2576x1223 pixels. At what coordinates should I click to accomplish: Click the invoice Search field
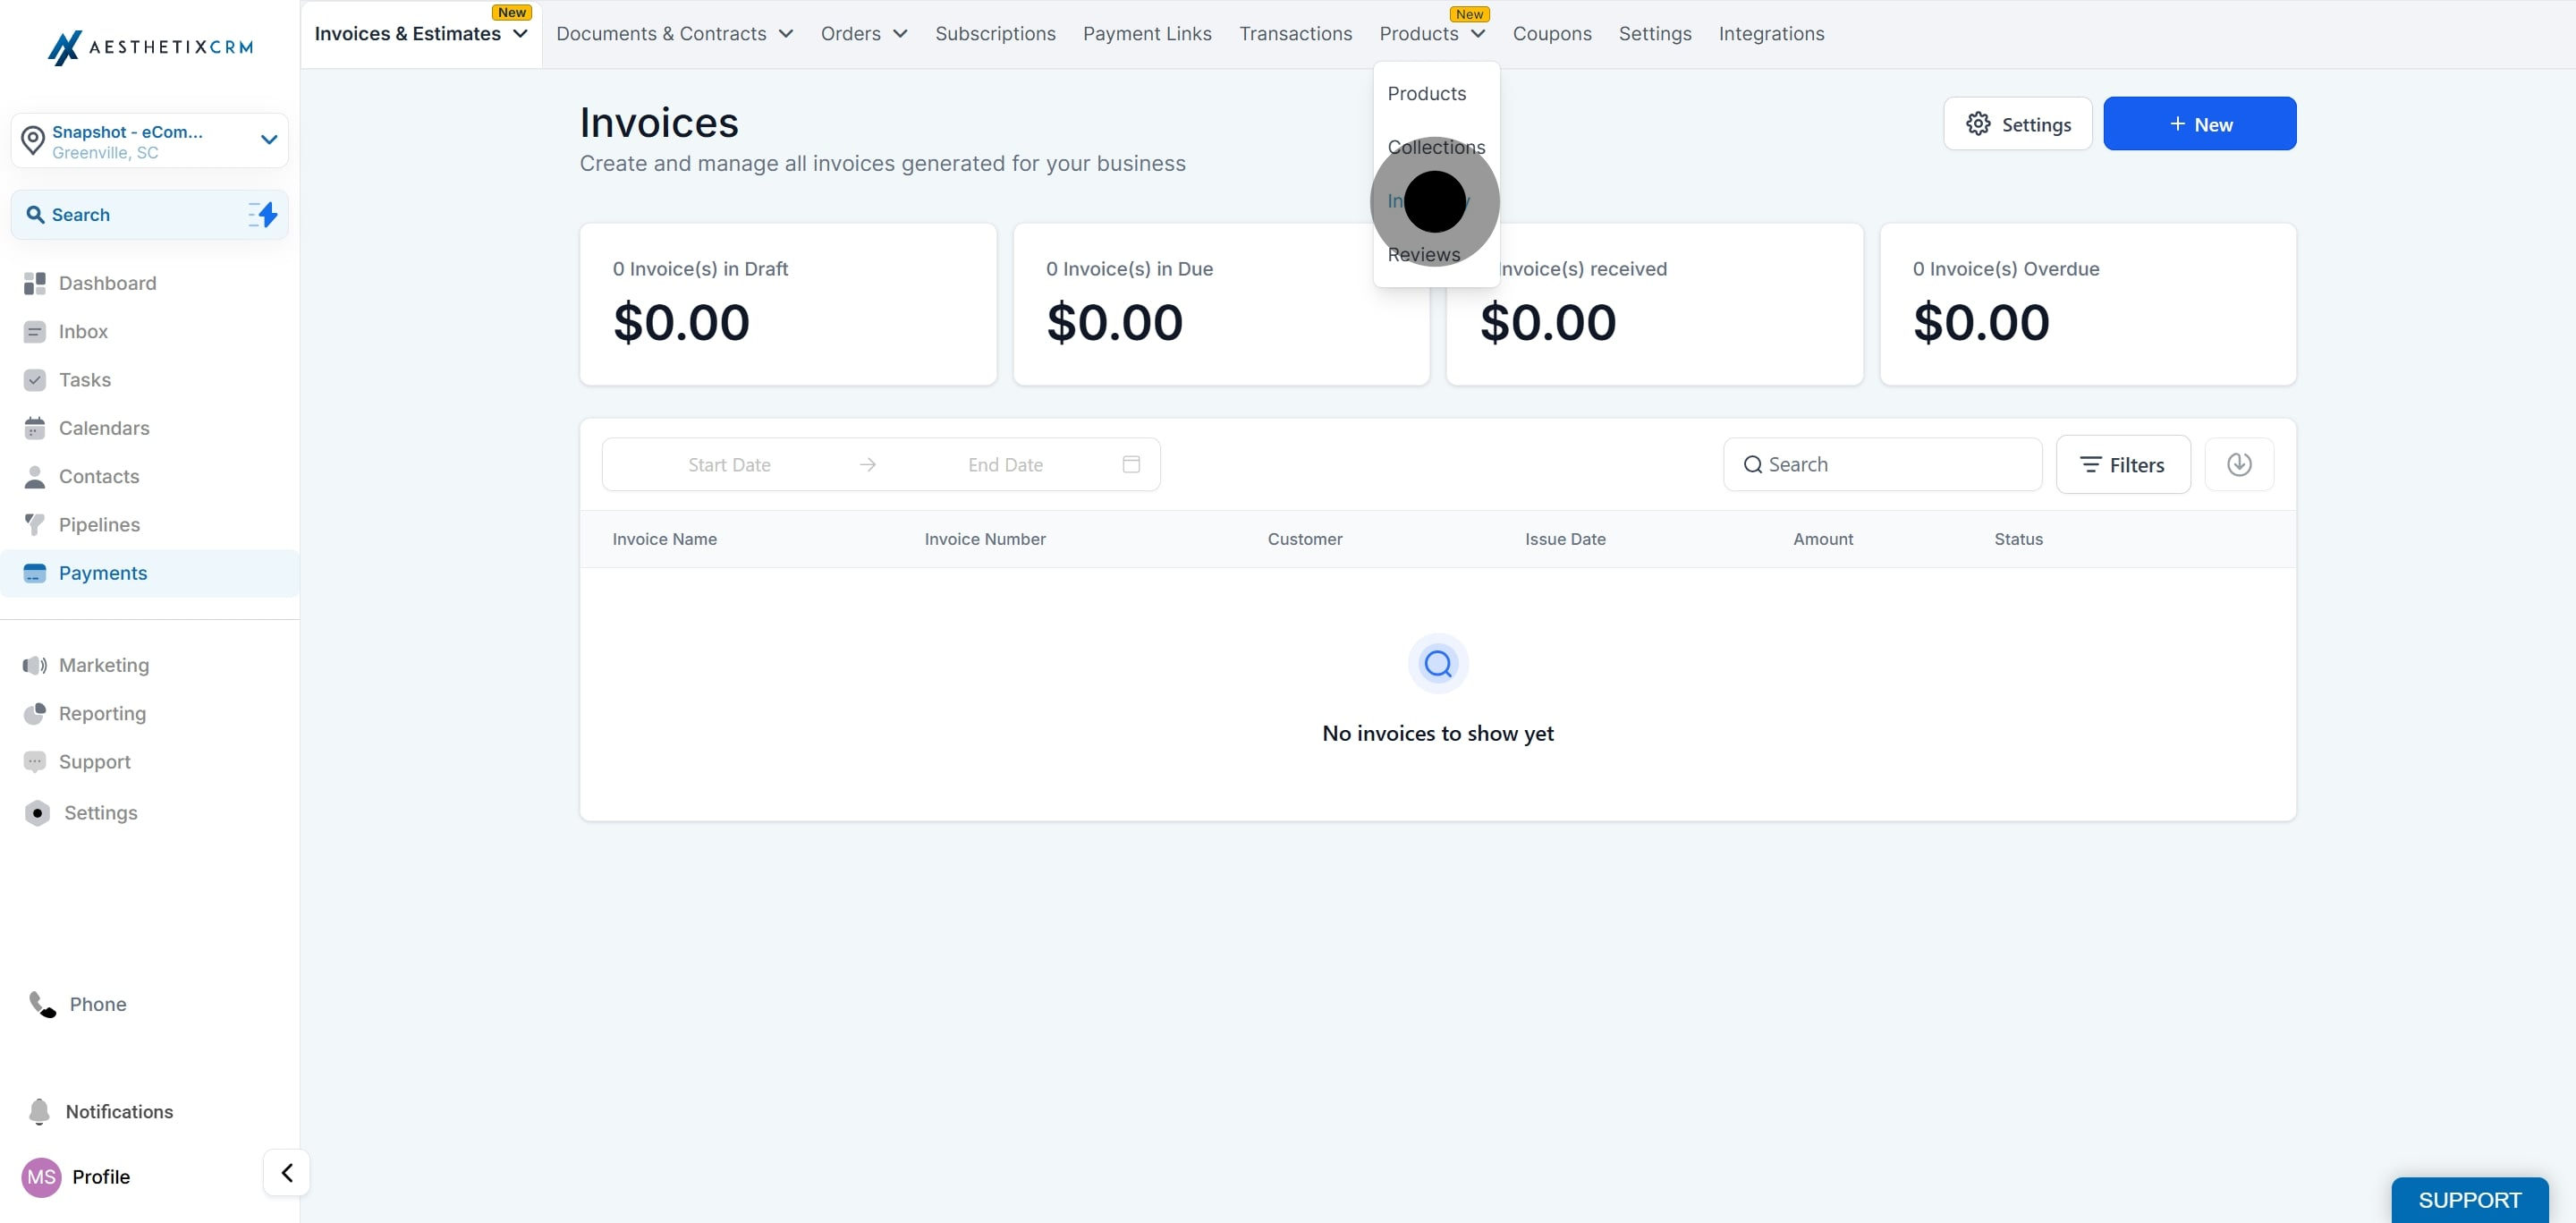pos(1882,464)
